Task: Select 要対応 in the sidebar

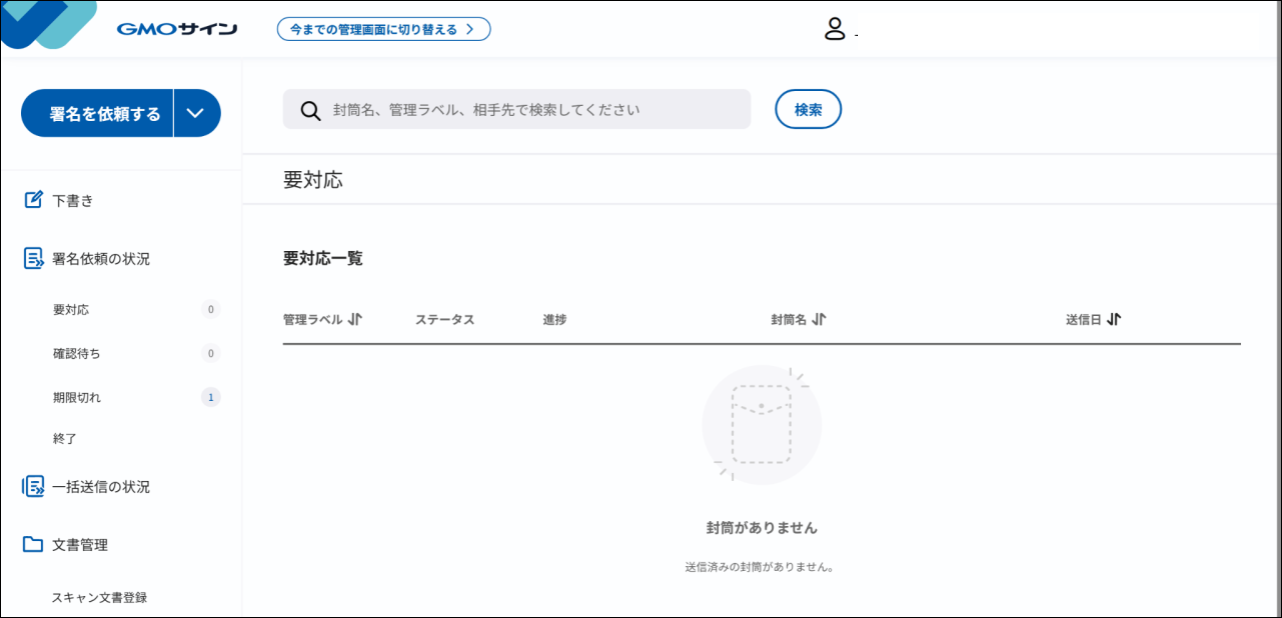Action: coord(71,310)
